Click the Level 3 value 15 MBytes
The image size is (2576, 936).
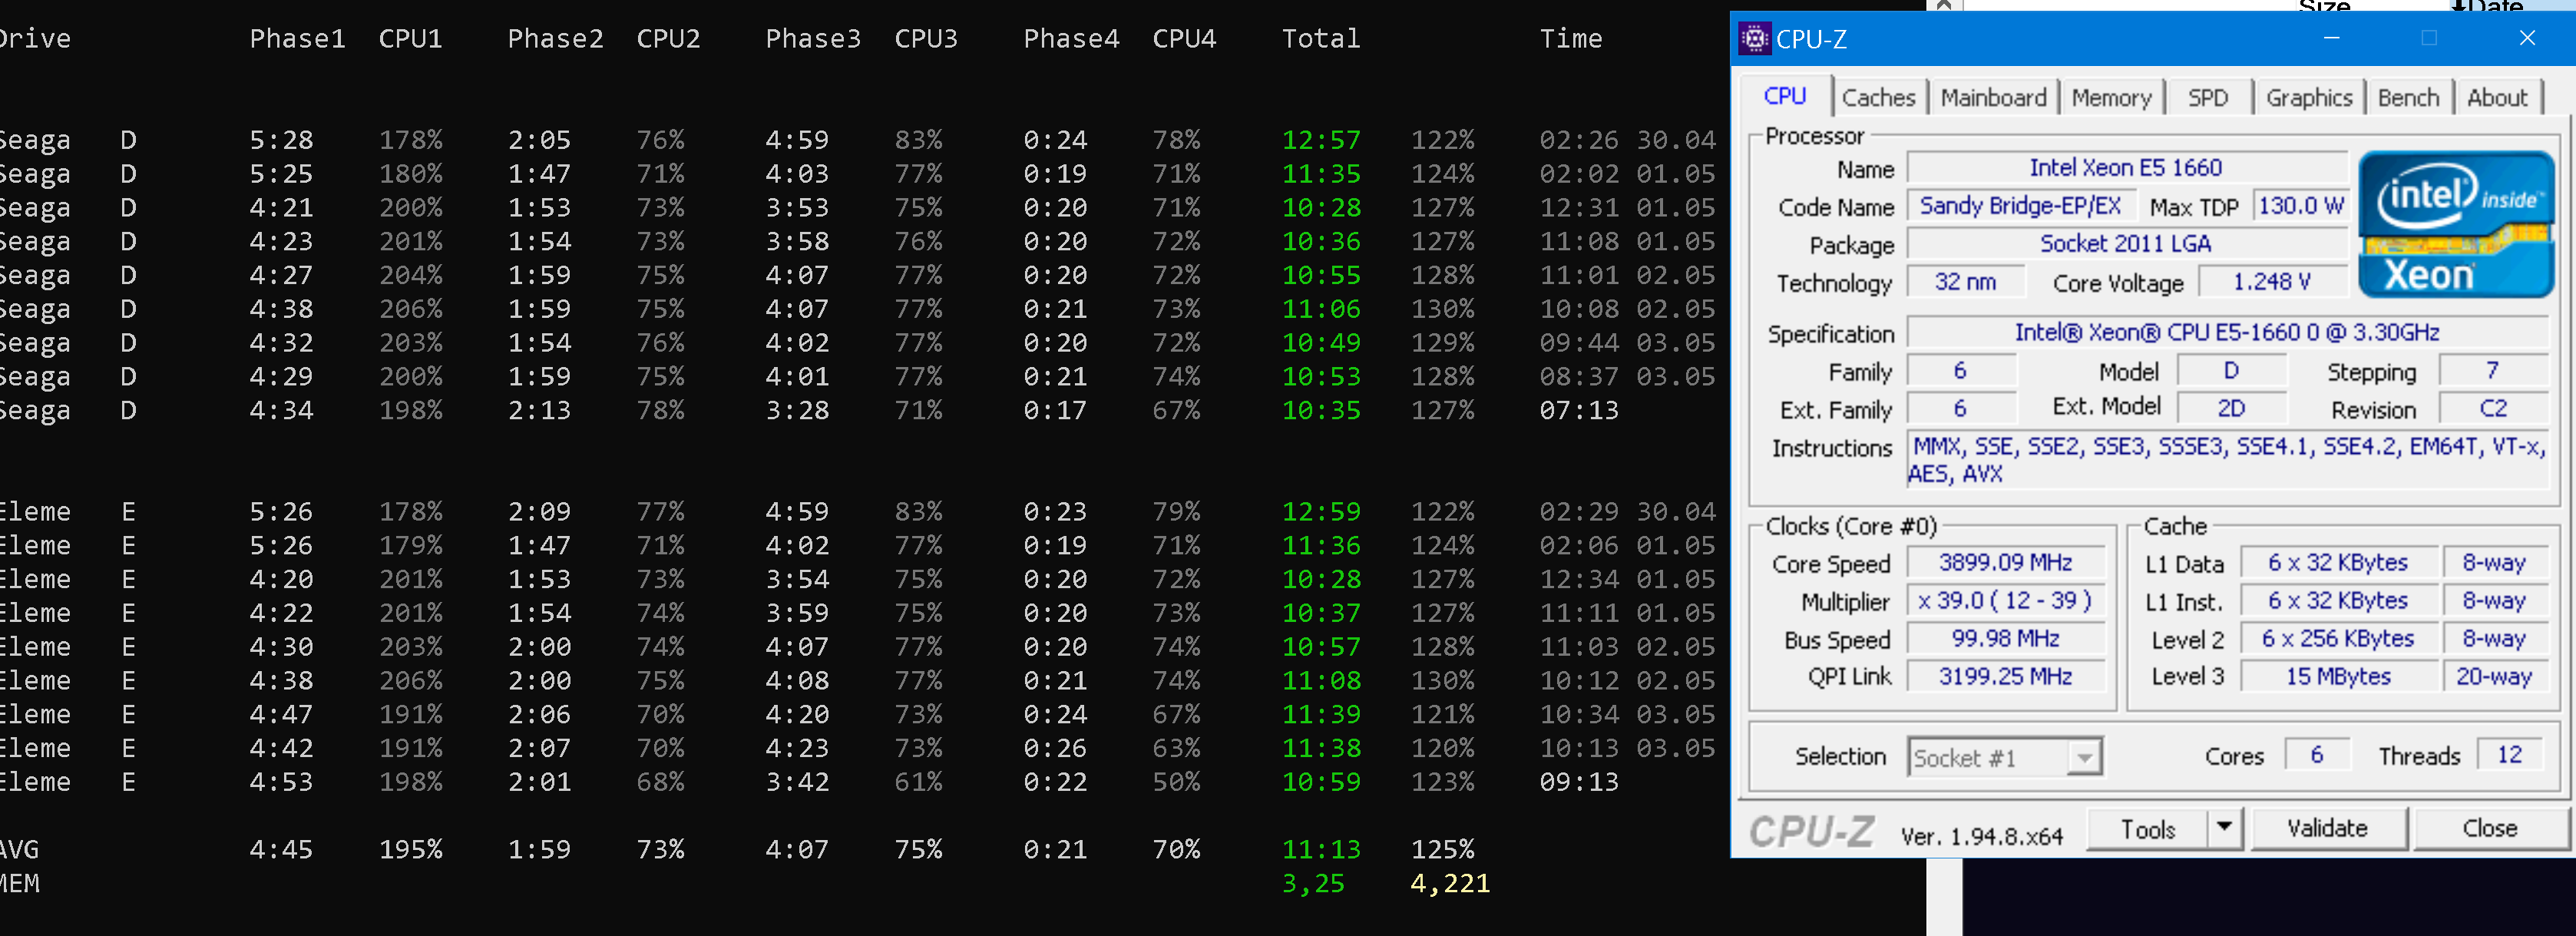(2337, 676)
